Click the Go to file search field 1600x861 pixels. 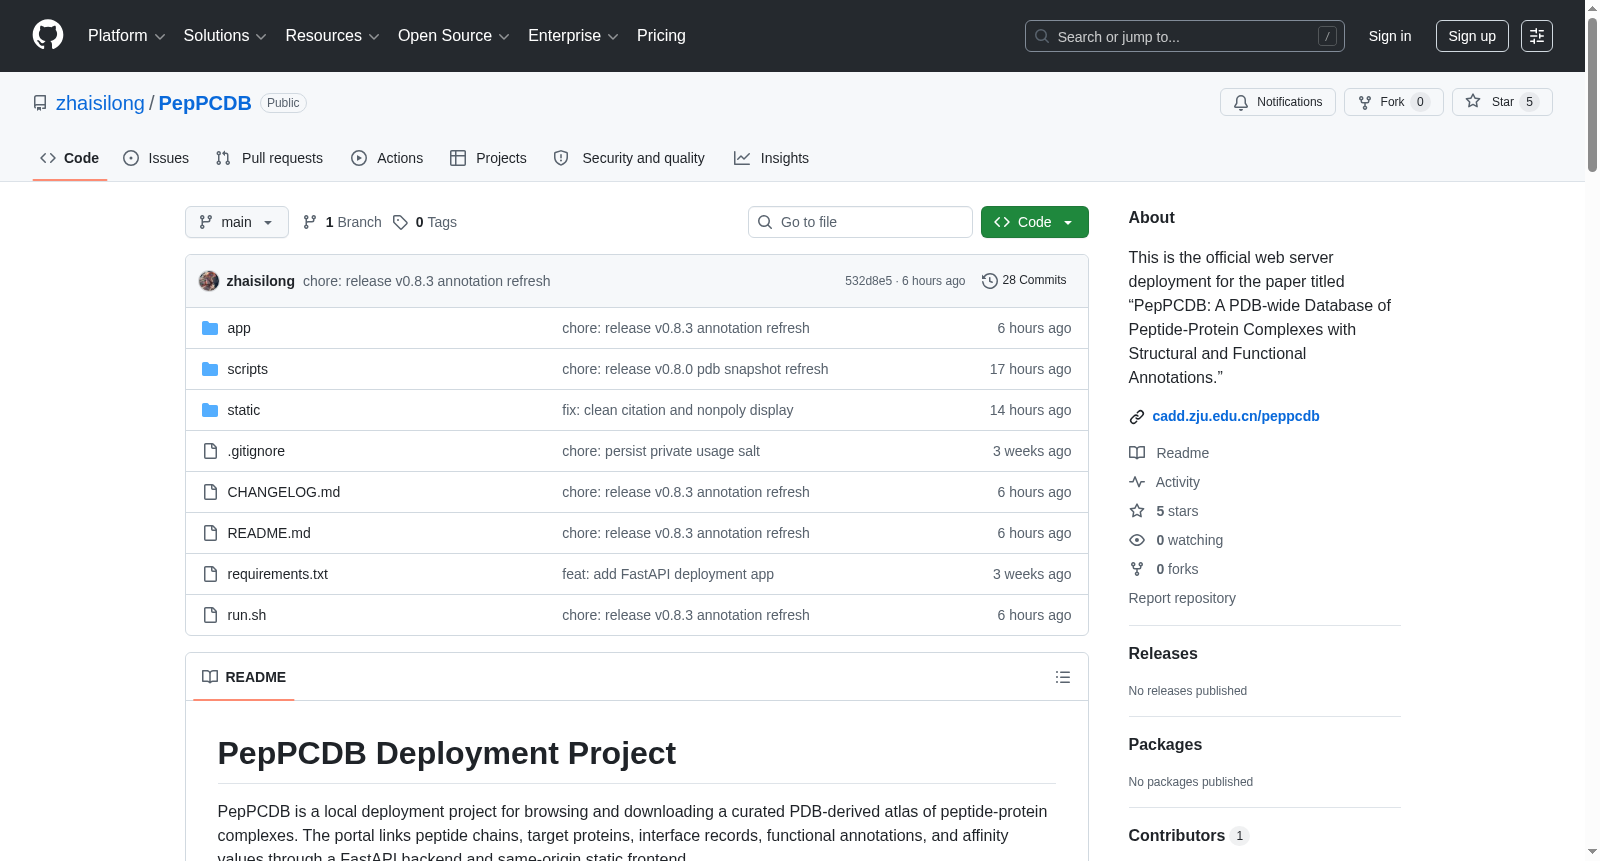[x=860, y=222]
